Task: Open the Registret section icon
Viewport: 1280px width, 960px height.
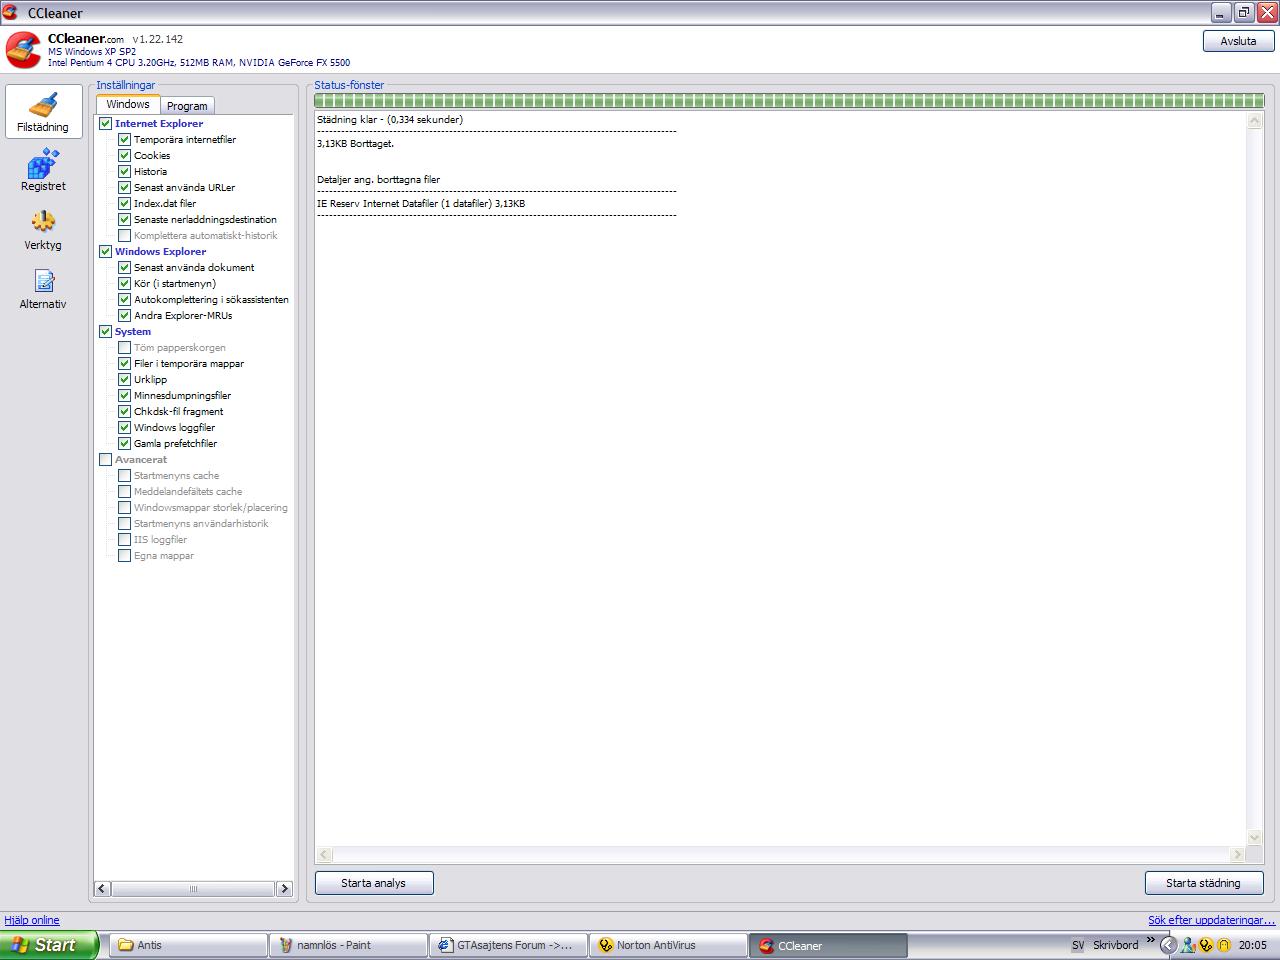Action: (x=43, y=170)
